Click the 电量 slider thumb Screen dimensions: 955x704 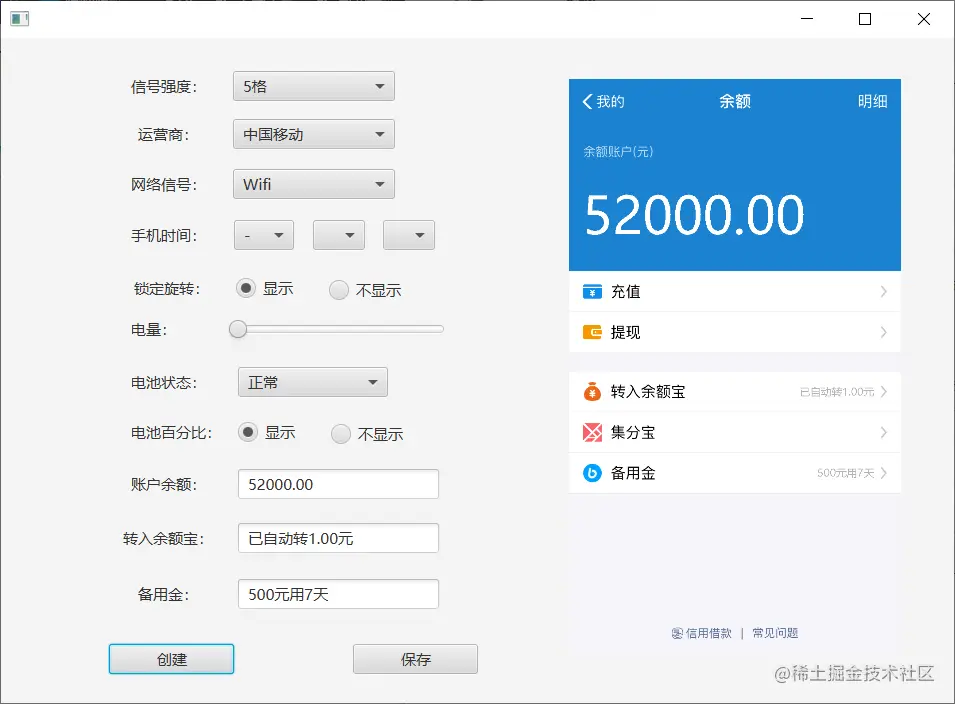click(238, 329)
